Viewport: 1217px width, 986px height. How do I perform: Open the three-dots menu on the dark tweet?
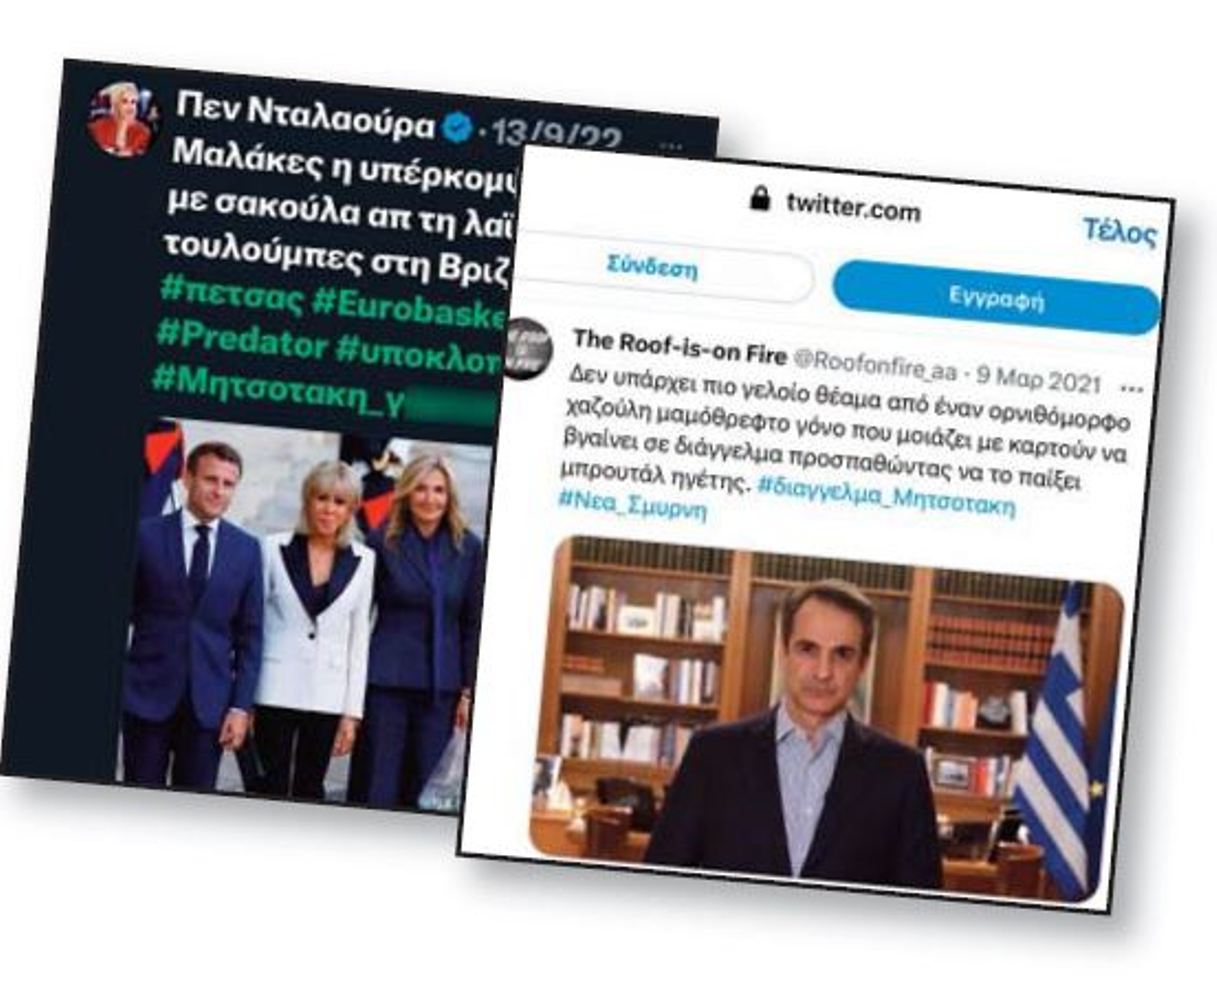[670, 146]
